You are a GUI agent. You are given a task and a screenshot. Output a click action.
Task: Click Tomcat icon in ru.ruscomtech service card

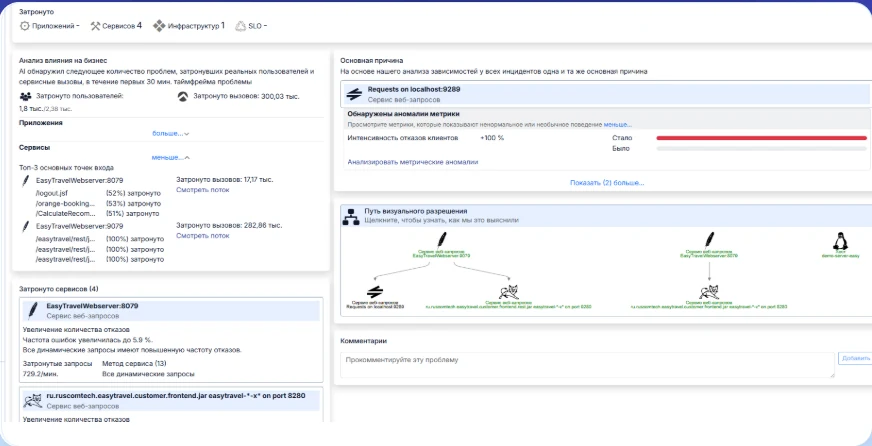tap(33, 400)
